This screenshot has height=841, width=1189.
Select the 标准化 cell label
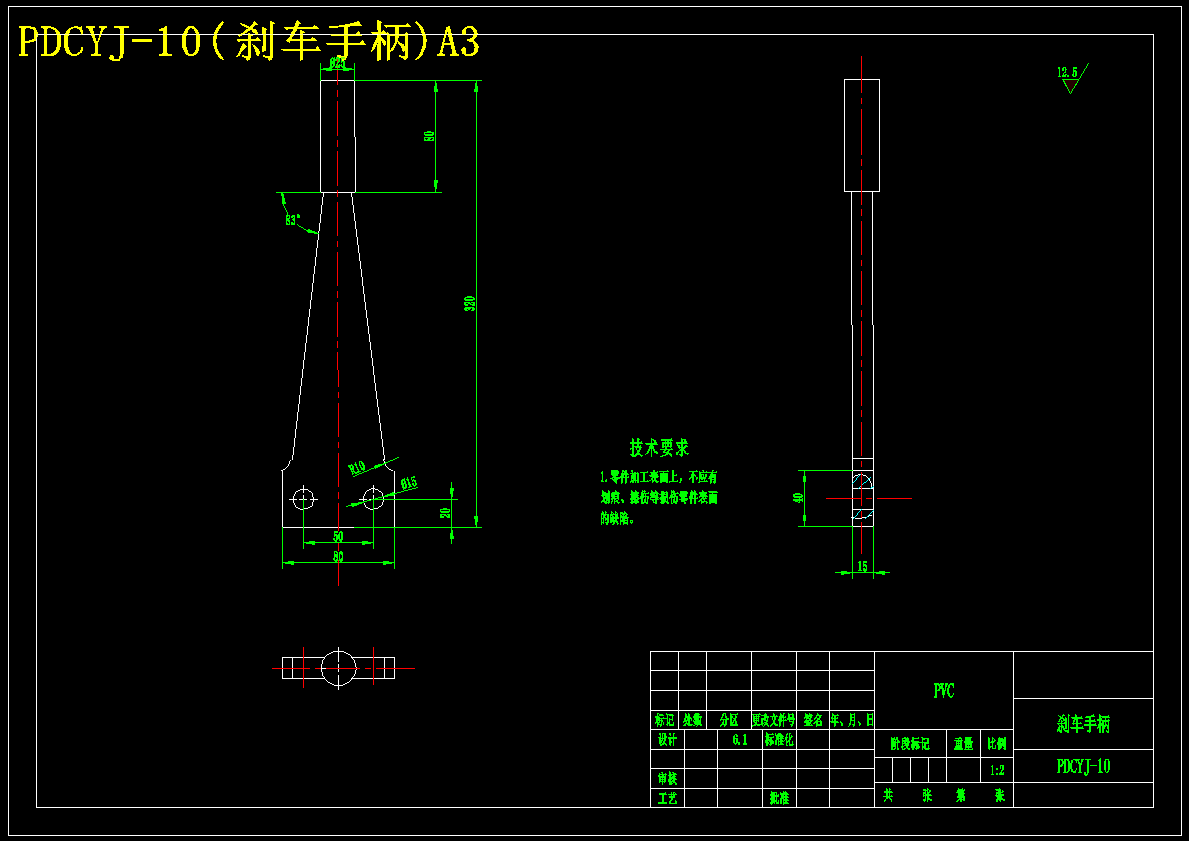(x=779, y=739)
